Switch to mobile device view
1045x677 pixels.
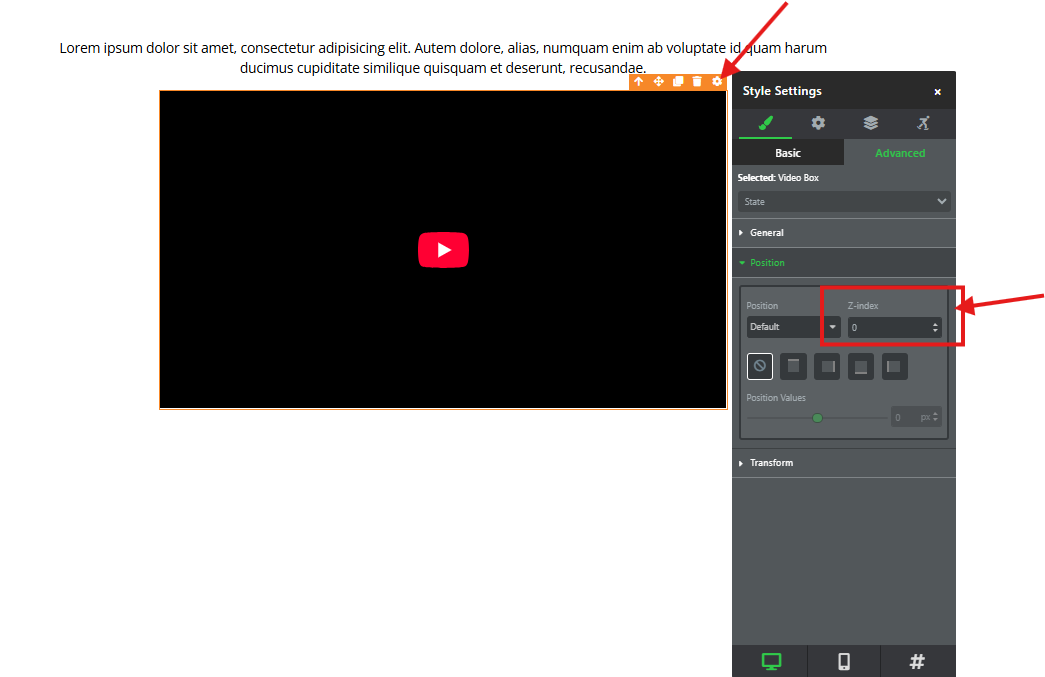pos(844,661)
